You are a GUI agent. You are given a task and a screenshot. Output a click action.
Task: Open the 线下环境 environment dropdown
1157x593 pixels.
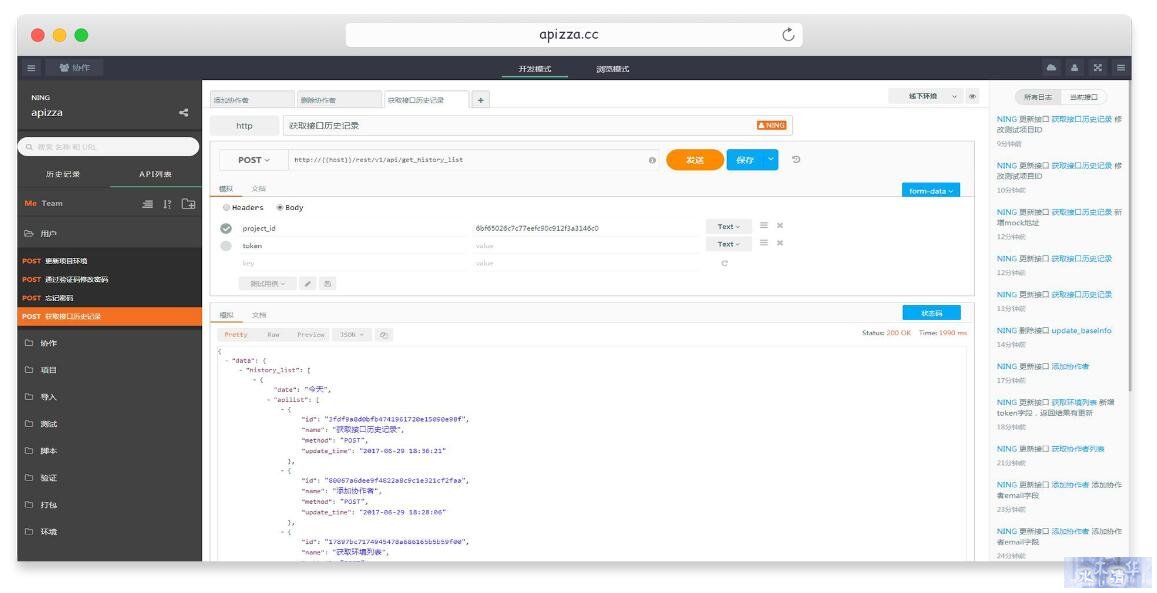pos(926,97)
